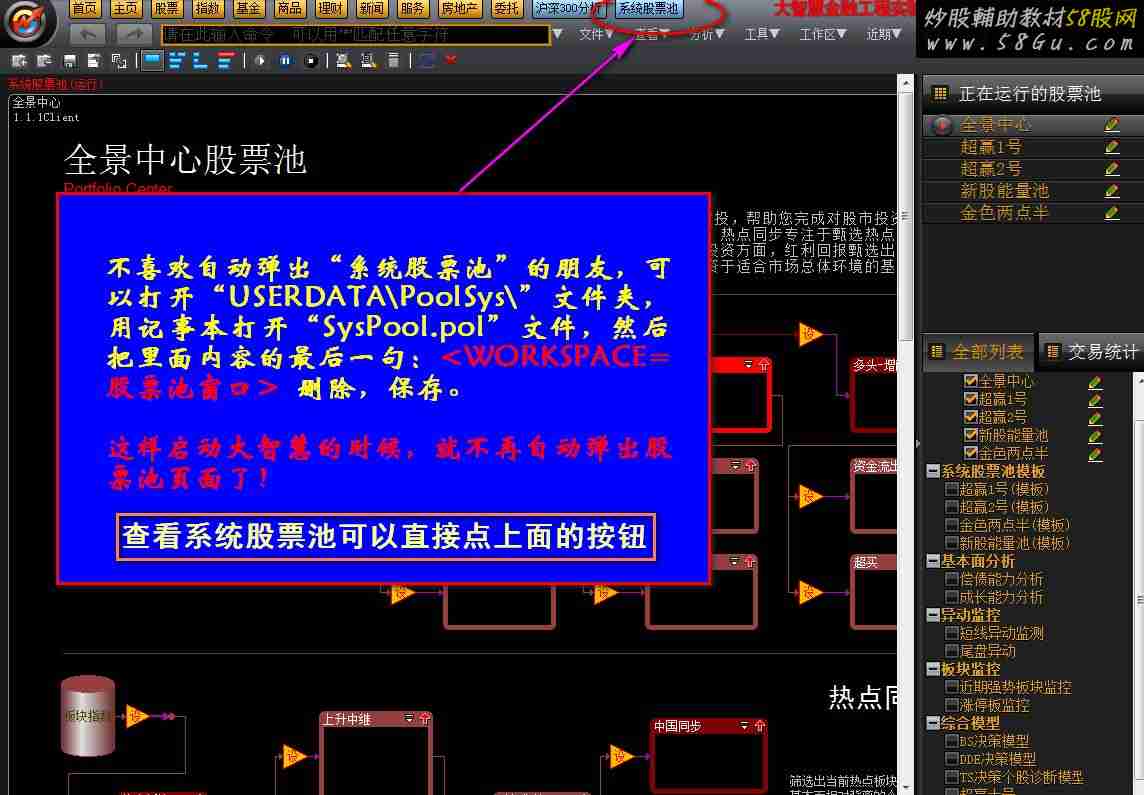This screenshot has height=795, width=1144.
Task: Uncheck the 新股能量池 checkbox in the list
Action: pos(970,435)
